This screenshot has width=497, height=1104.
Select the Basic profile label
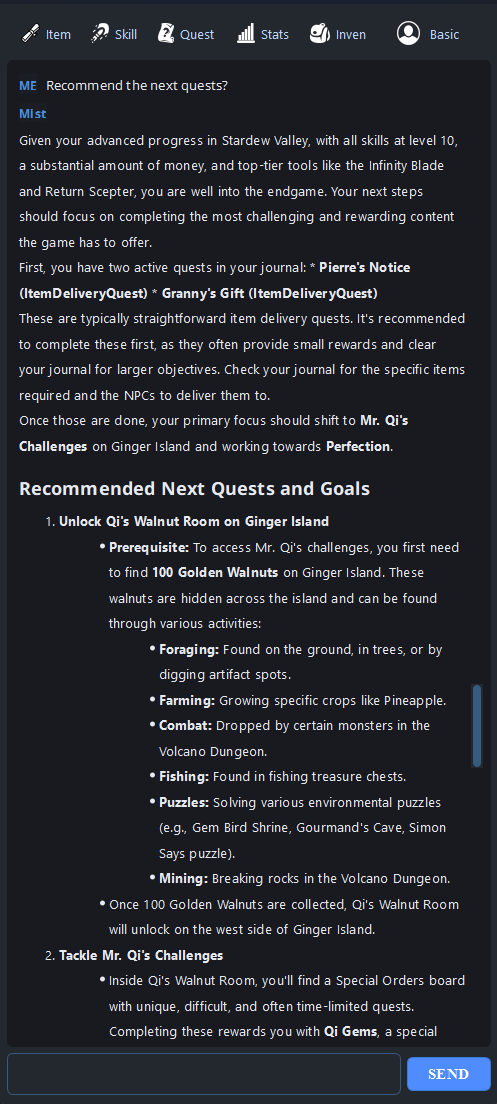click(444, 34)
